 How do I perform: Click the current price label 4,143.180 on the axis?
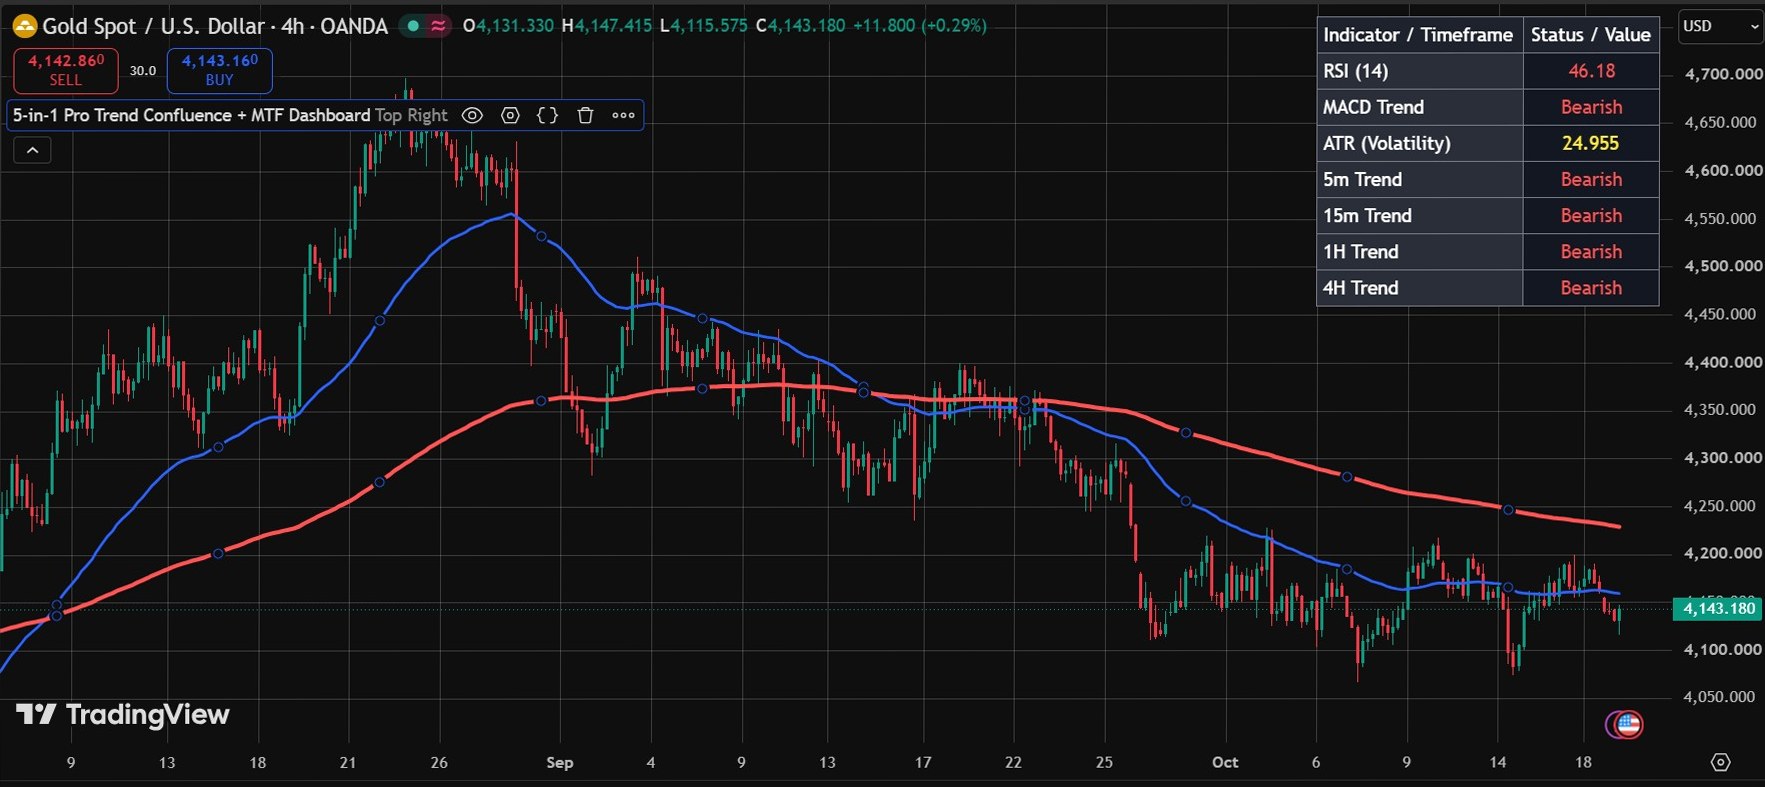(x=1718, y=608)
